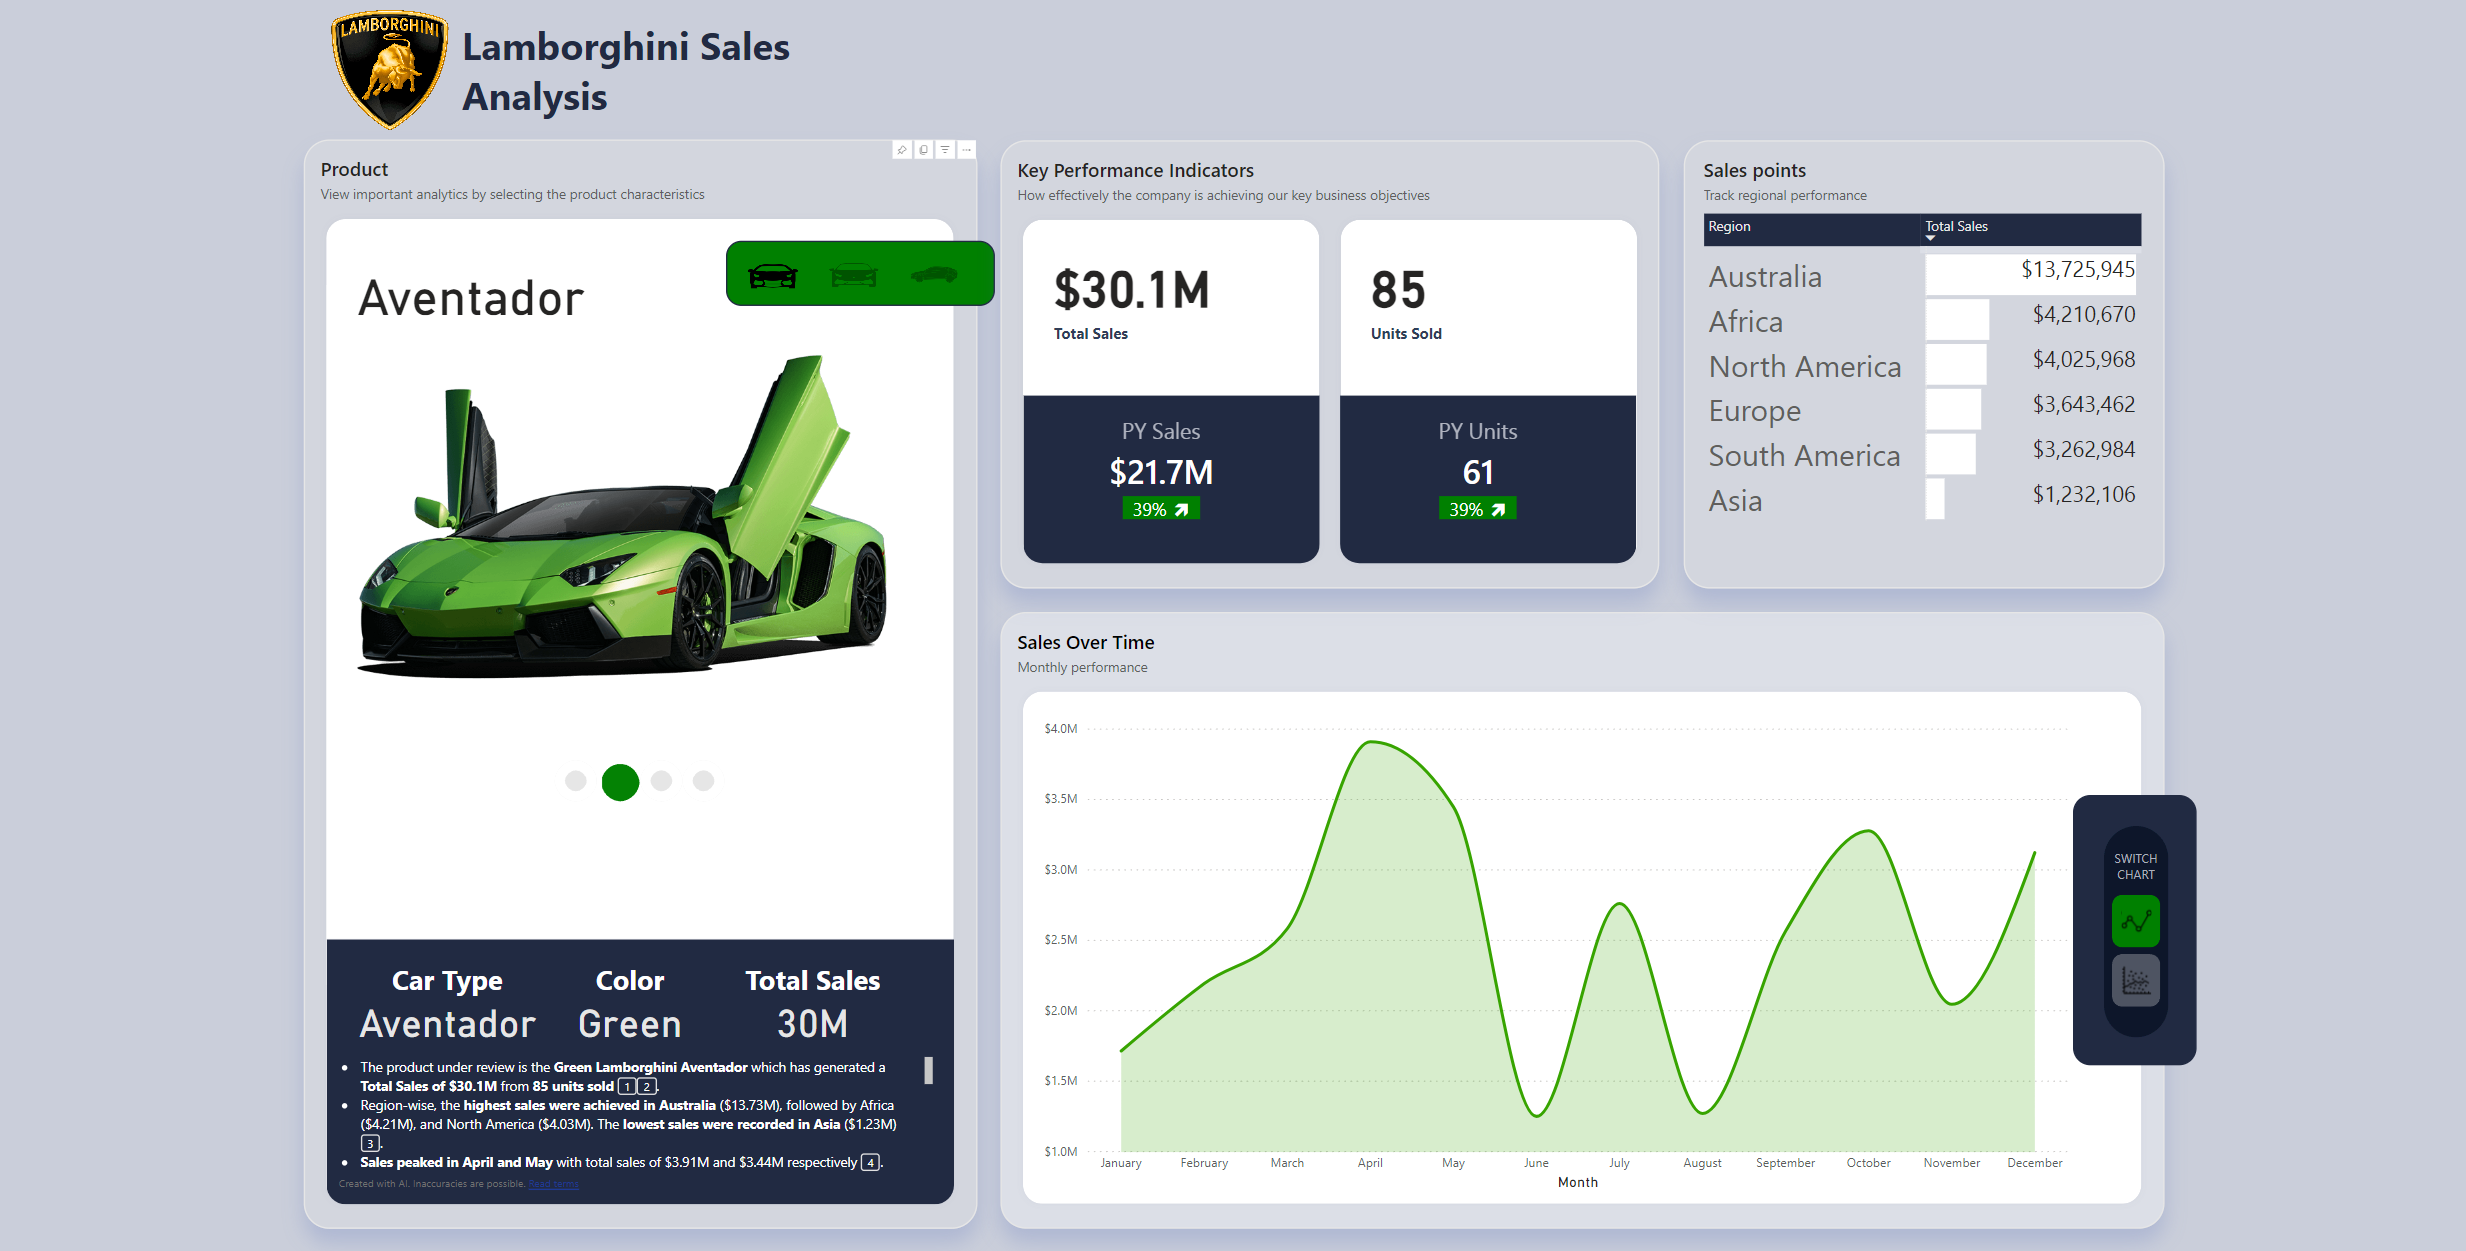Select the Europe region row

[1922, 410]
